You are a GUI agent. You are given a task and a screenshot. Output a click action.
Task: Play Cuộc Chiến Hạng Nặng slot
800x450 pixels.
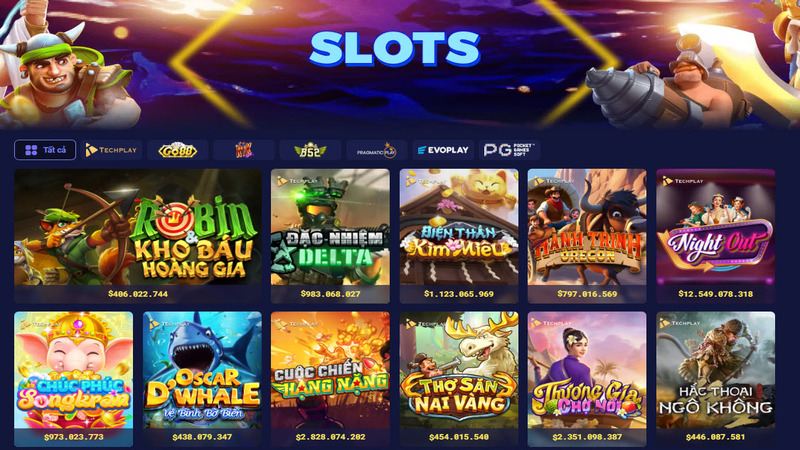point(330,379)
